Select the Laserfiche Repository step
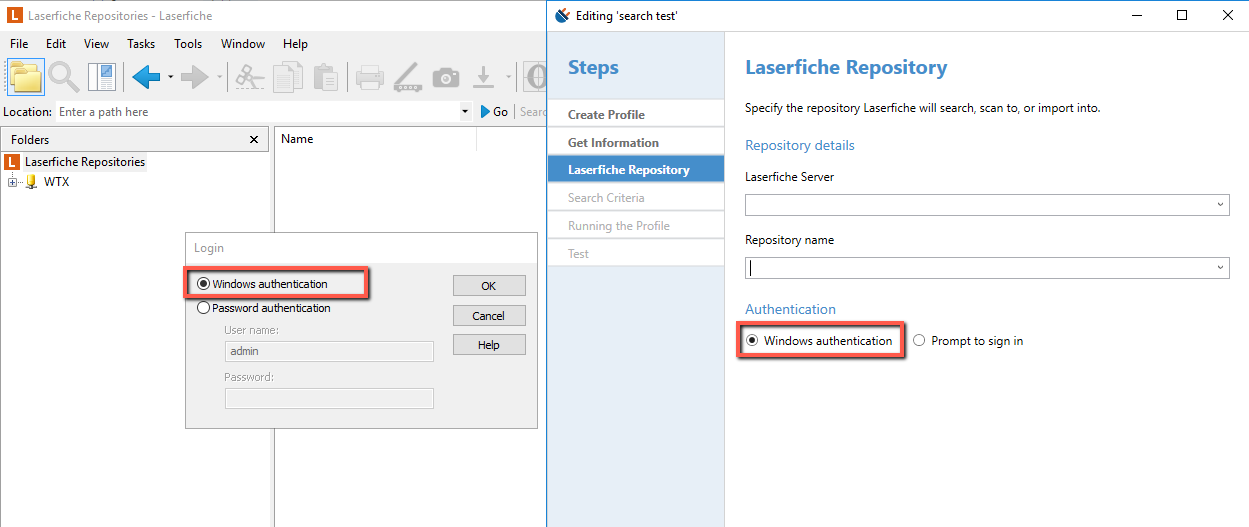The height and width of the screenshot is (527, 1249). tap(636, 169)
